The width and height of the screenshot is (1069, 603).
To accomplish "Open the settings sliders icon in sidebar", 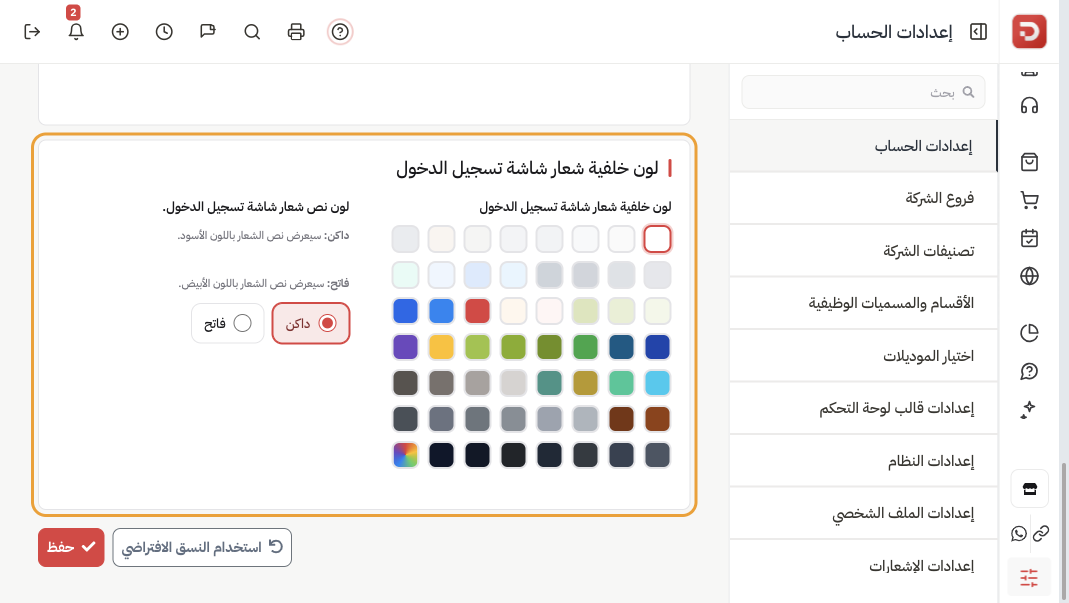I will (x=1029, y=578).
